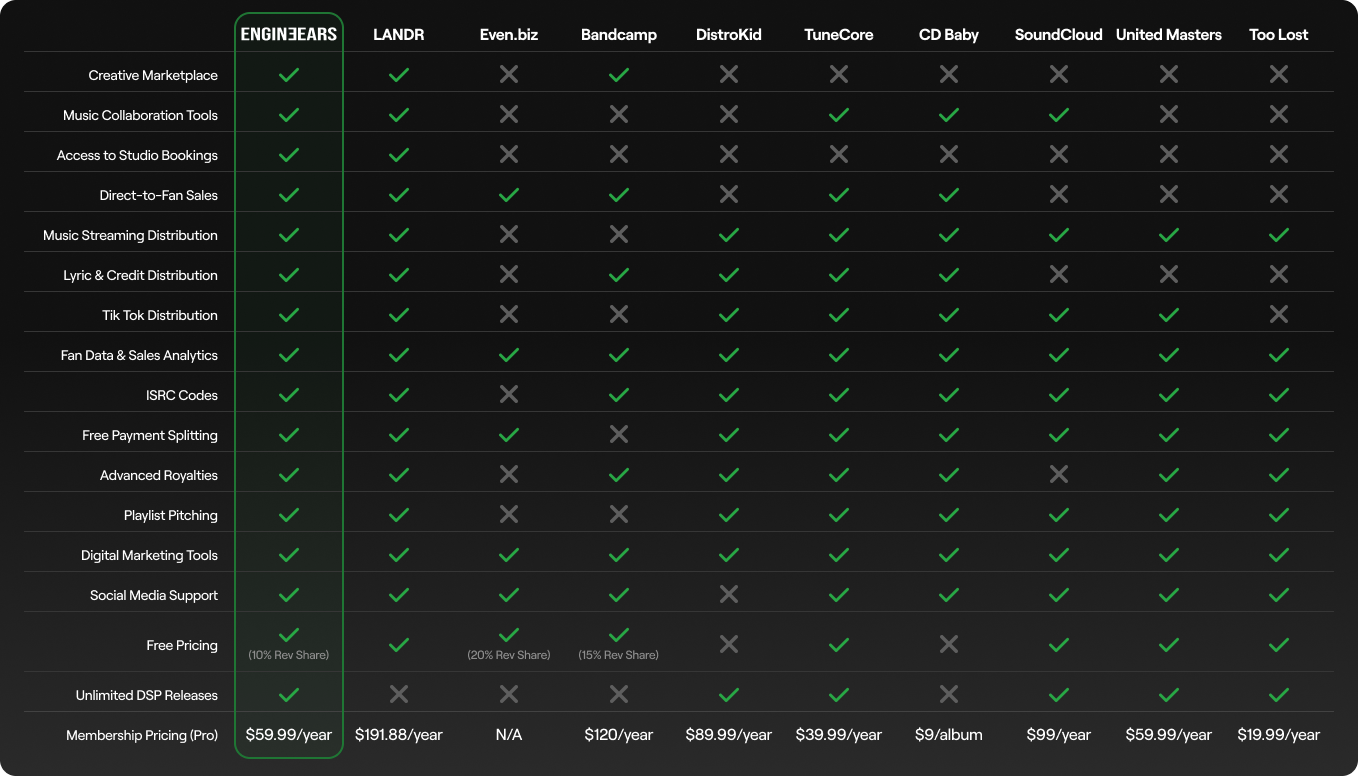Image resolution: width=1358 pixels, height=776 pixels.
Task: Click Too Lost X mark for Tik Tok Distribution
Action: coord(1279,315)
